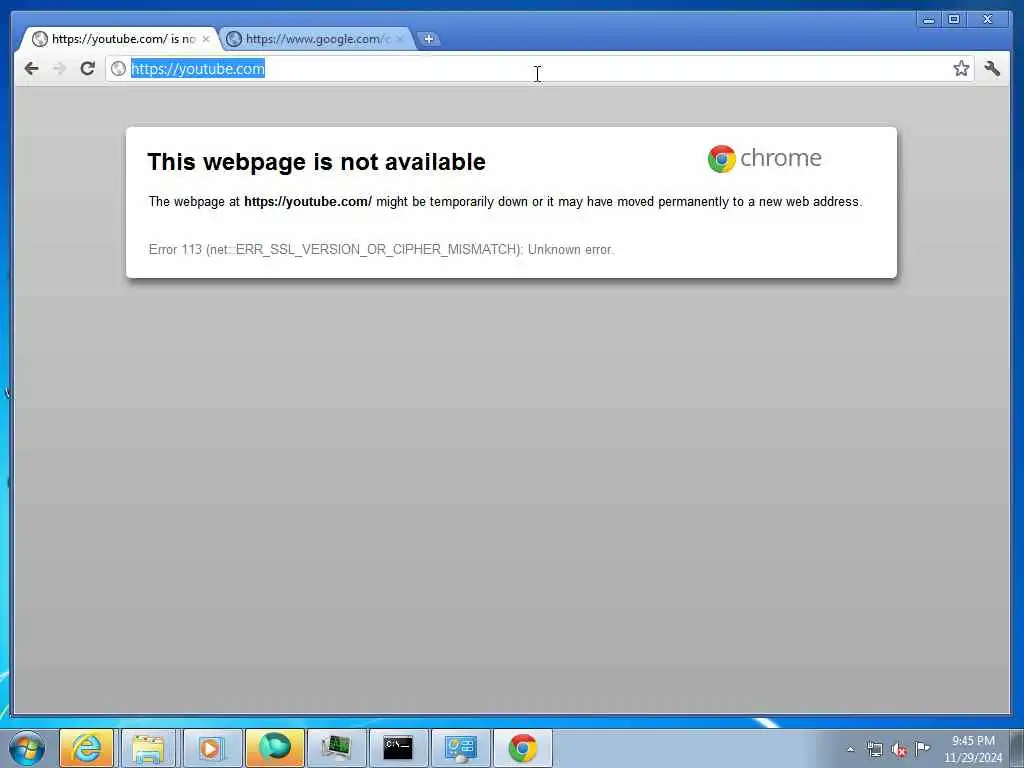This screenshot has width=1024, height=768.
Task: Click the bold https://youtube.com/ text in message
Action: click(x=308, y=202)
